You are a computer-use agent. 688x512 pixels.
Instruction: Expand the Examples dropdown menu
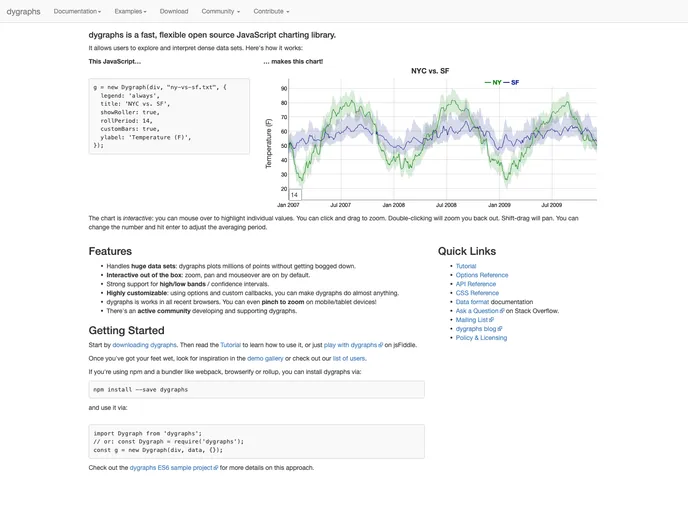pos(130,11)
